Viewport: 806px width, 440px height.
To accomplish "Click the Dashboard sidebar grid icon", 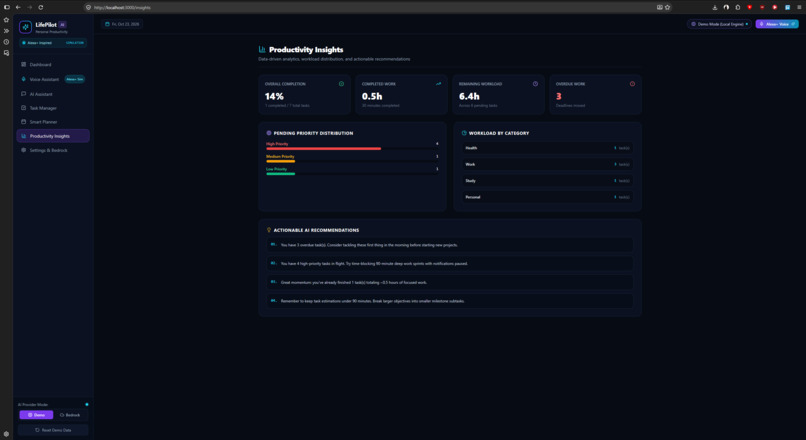I will (x=23, y=64).
